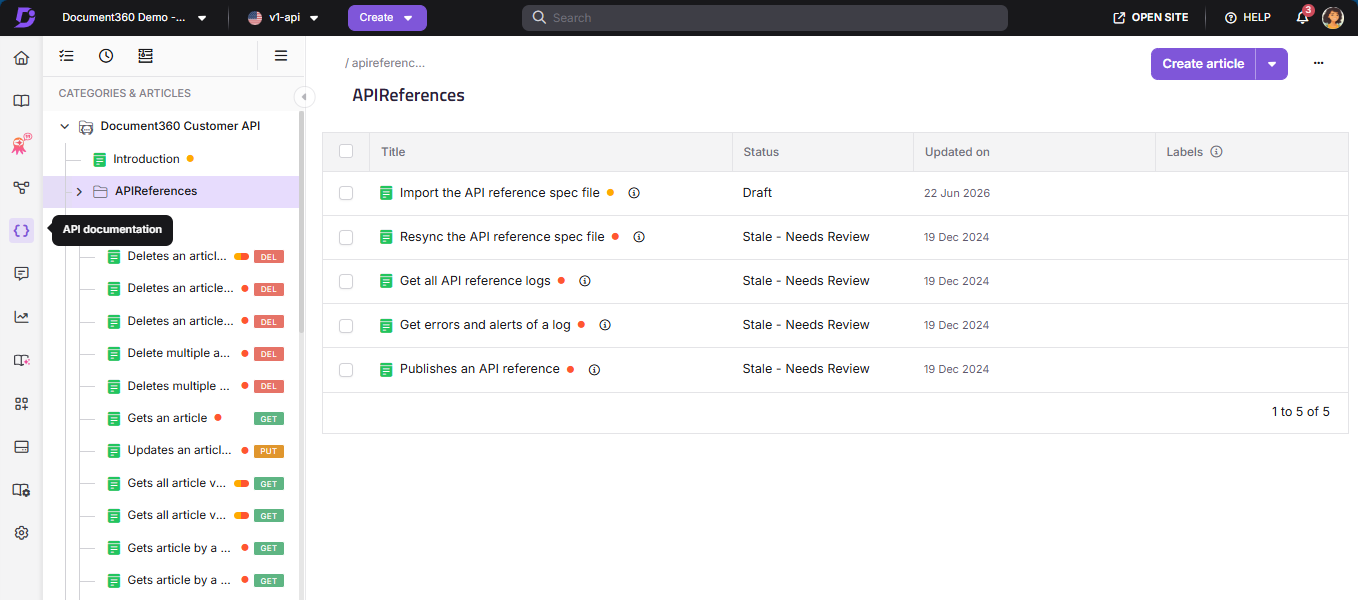Open the hamburger menu in category panel
1358x600 pixels.
click(x=281, y=56)
